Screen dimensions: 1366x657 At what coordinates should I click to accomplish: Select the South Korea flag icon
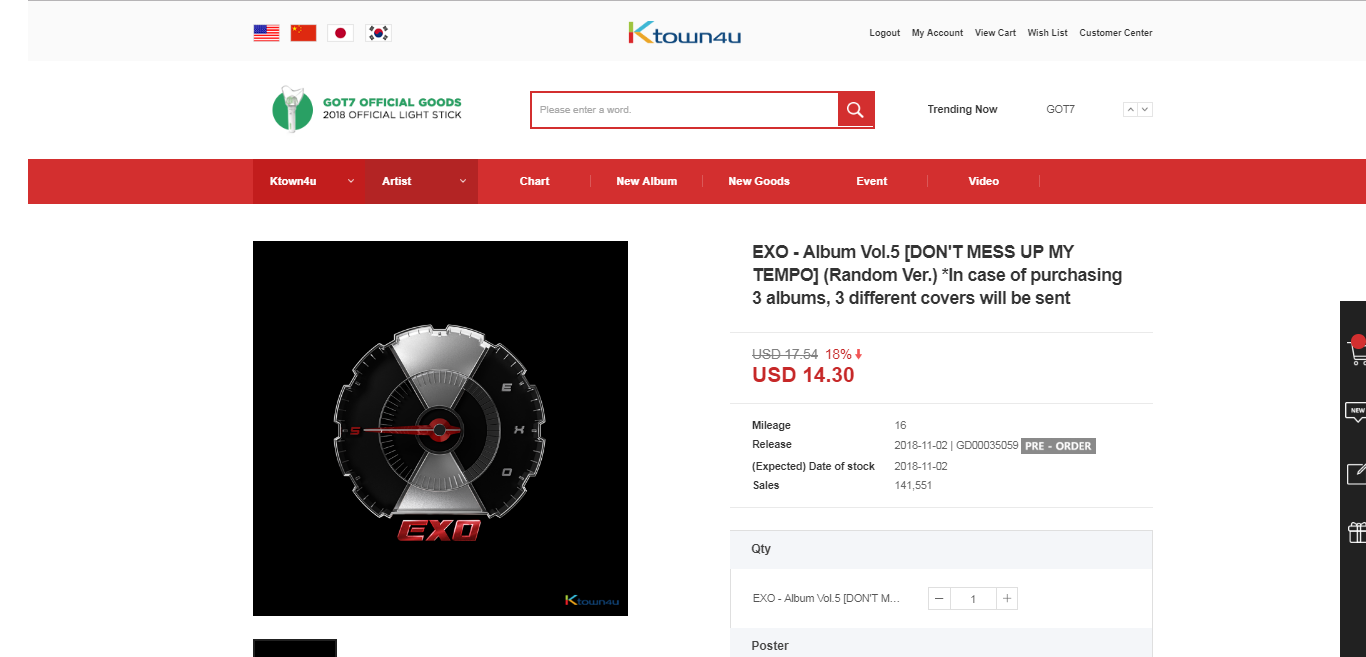tap(378, 33)
